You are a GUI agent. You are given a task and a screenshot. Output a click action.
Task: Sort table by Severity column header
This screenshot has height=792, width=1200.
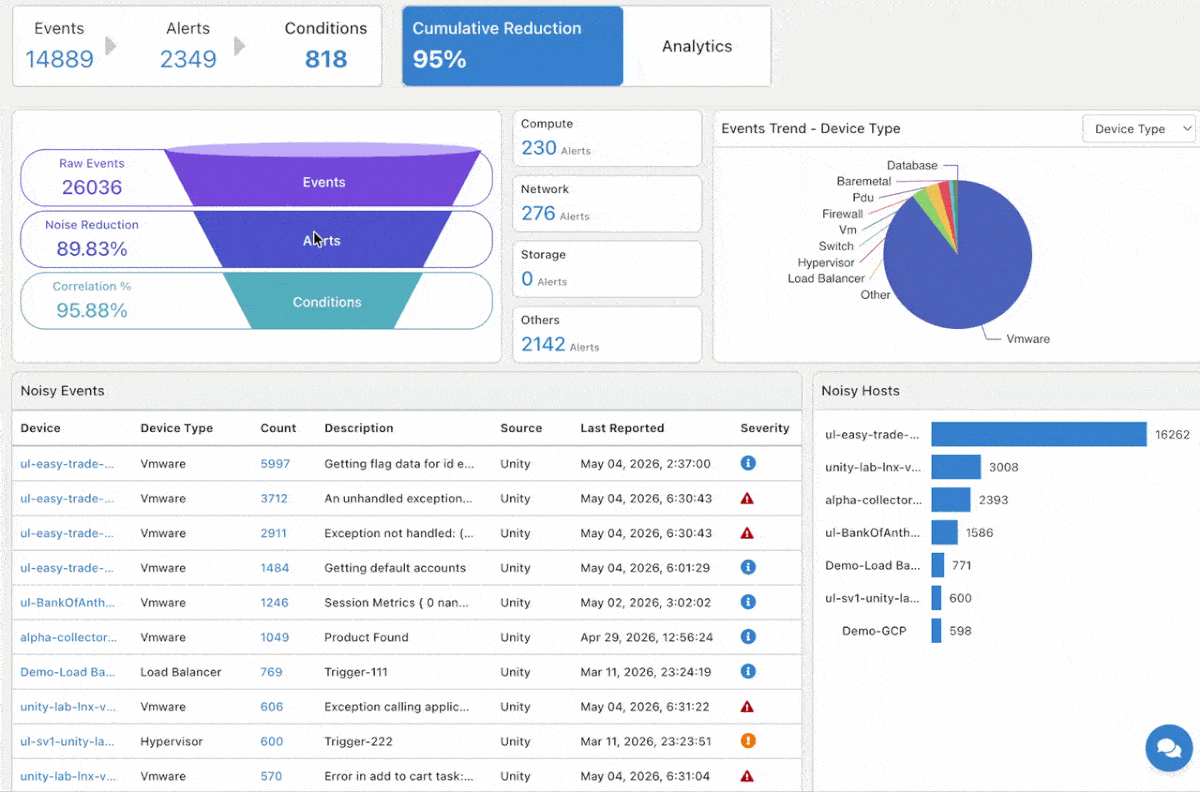point(765,428)
